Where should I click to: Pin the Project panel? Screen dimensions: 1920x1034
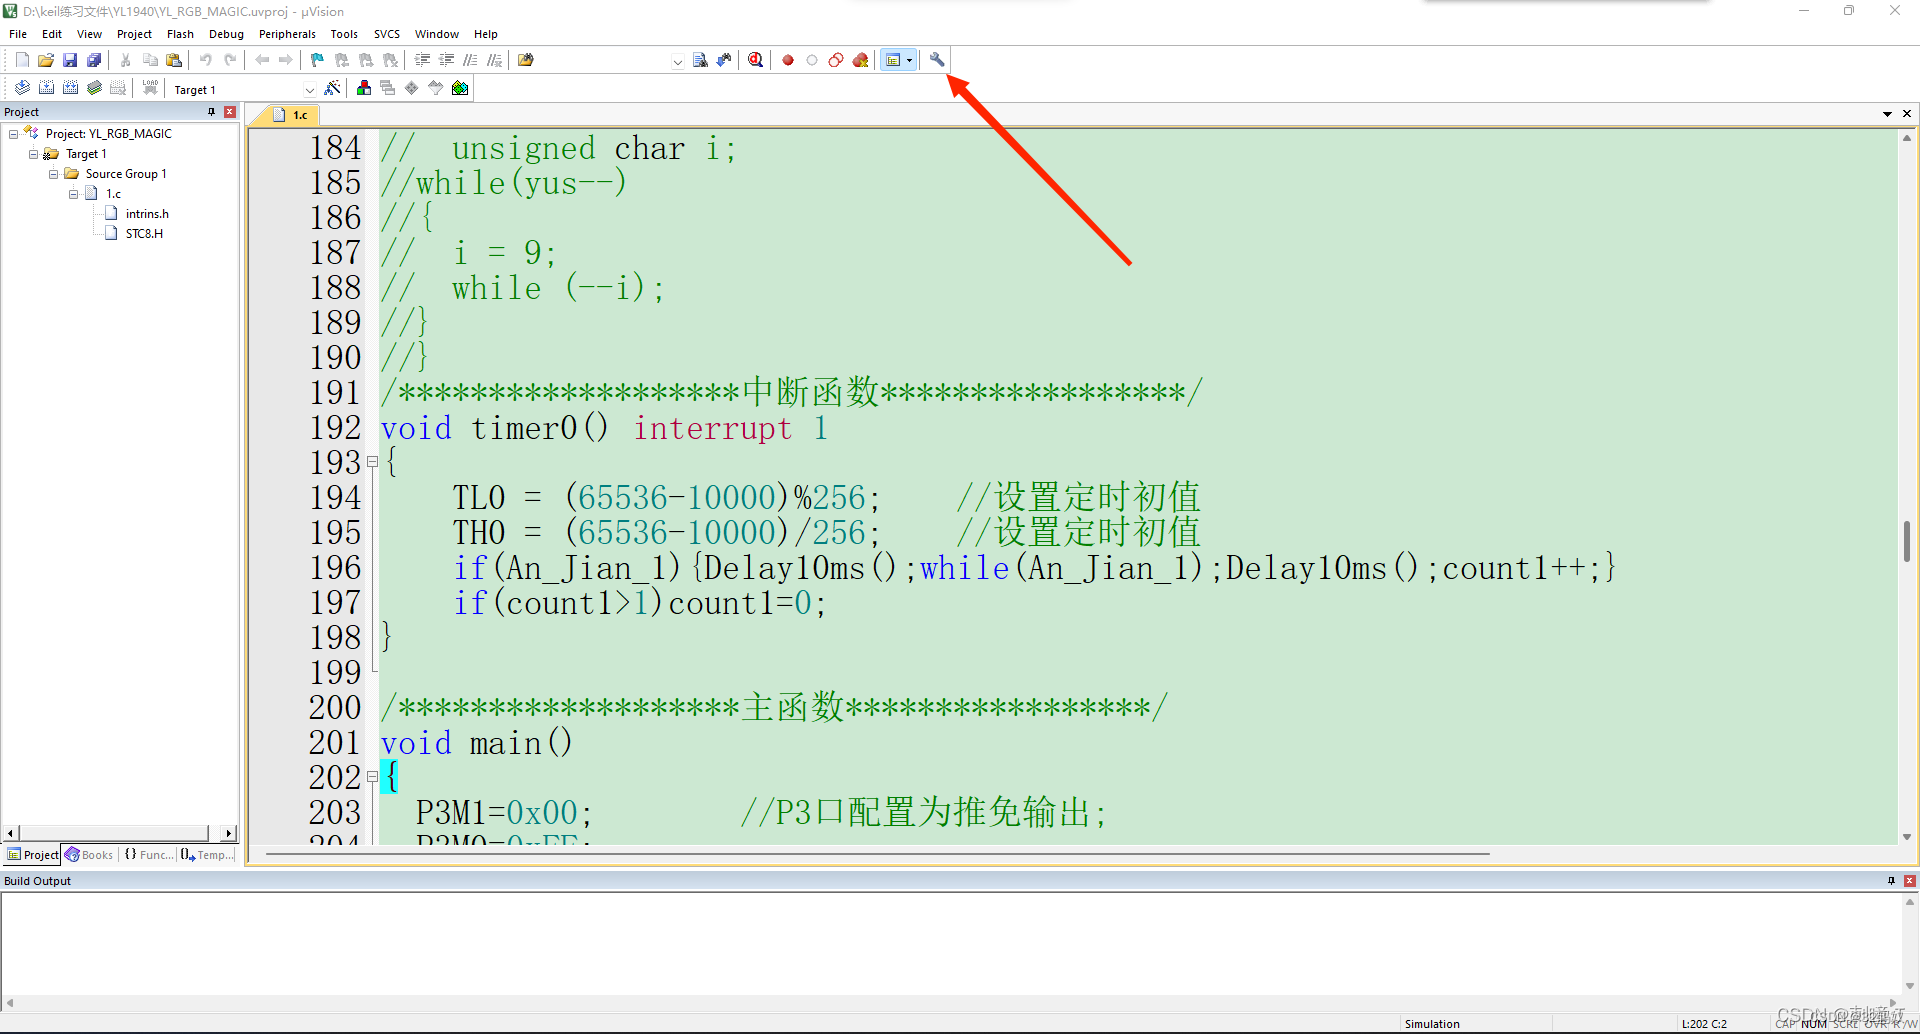(x=211, y=112)
